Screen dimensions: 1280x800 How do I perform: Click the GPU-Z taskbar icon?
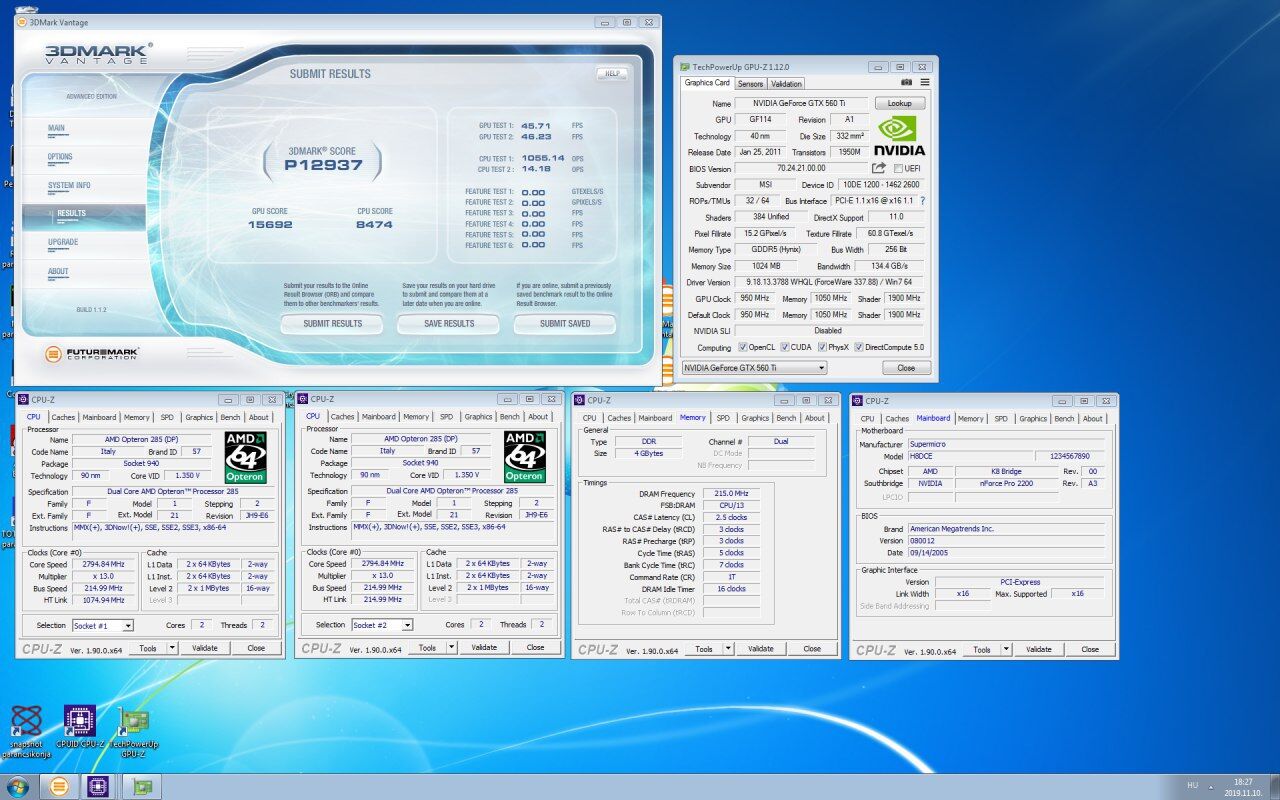coord(141,786)
